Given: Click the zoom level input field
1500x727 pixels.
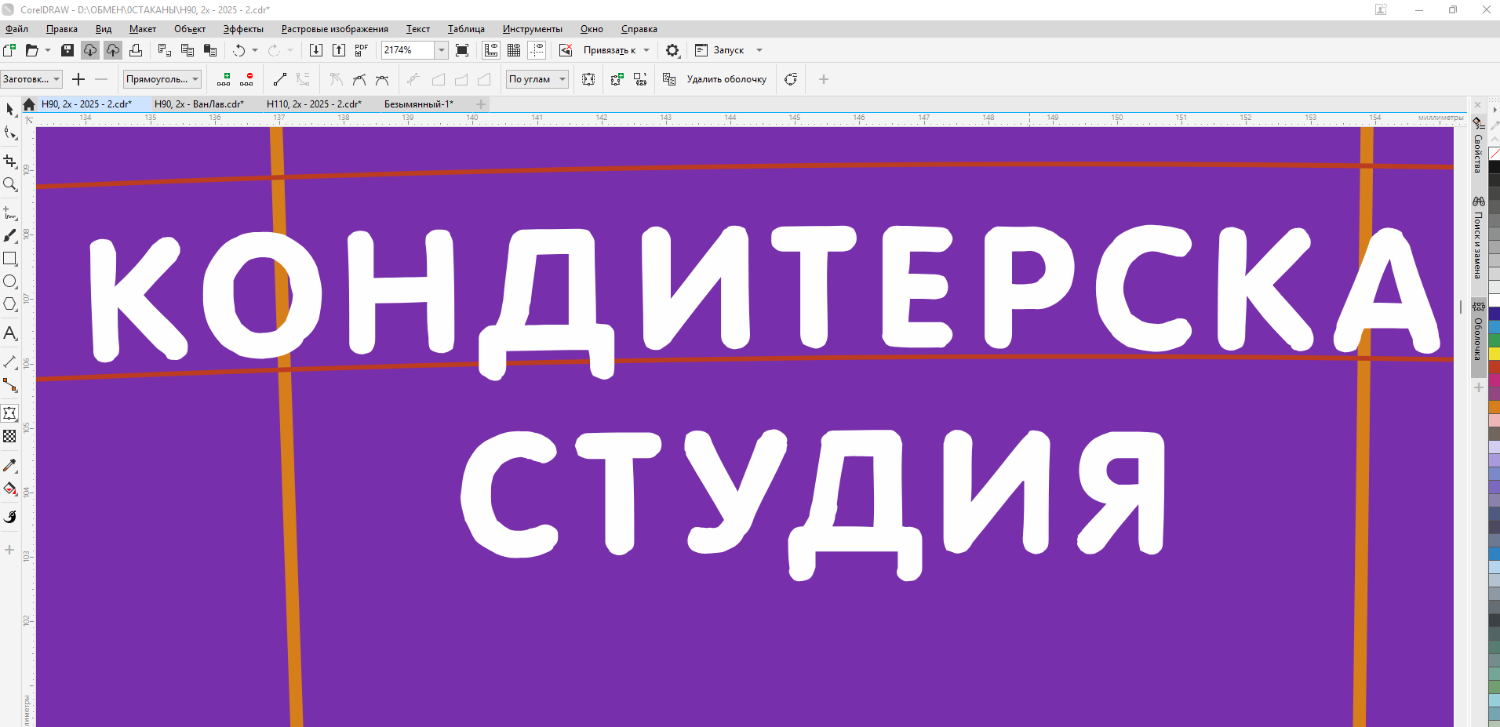Looking at the screenshot, I should [408, 50].
